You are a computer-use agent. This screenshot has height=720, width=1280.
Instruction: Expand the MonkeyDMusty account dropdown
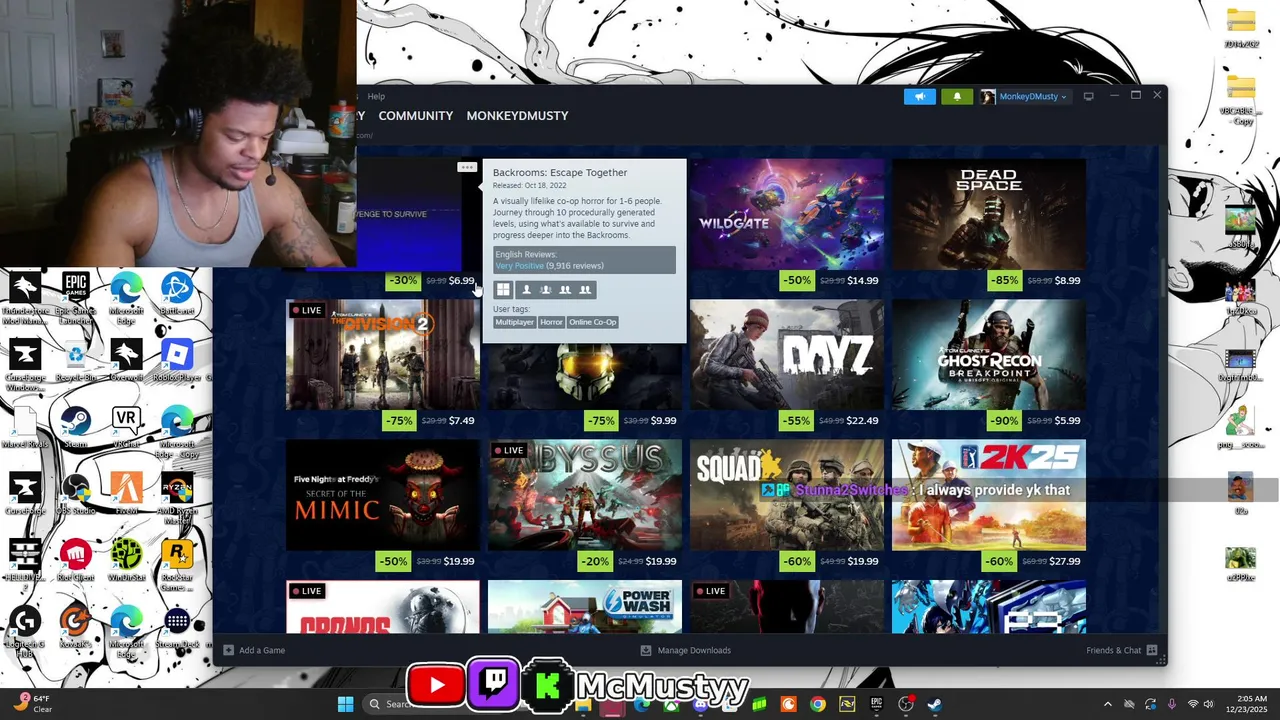coord(1024,96)
